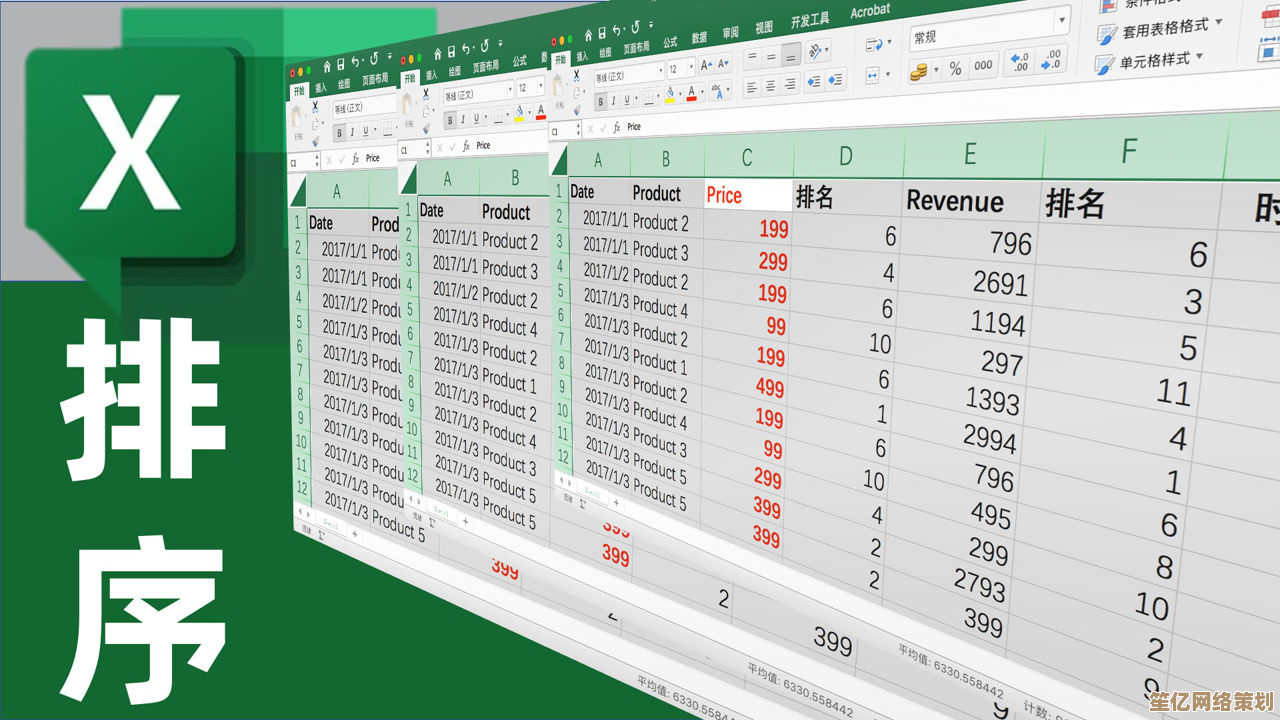Click Decrease Font Size in the front window
Image resolution: width=1280 pixels, height=720 pixels.
point(723,63)
